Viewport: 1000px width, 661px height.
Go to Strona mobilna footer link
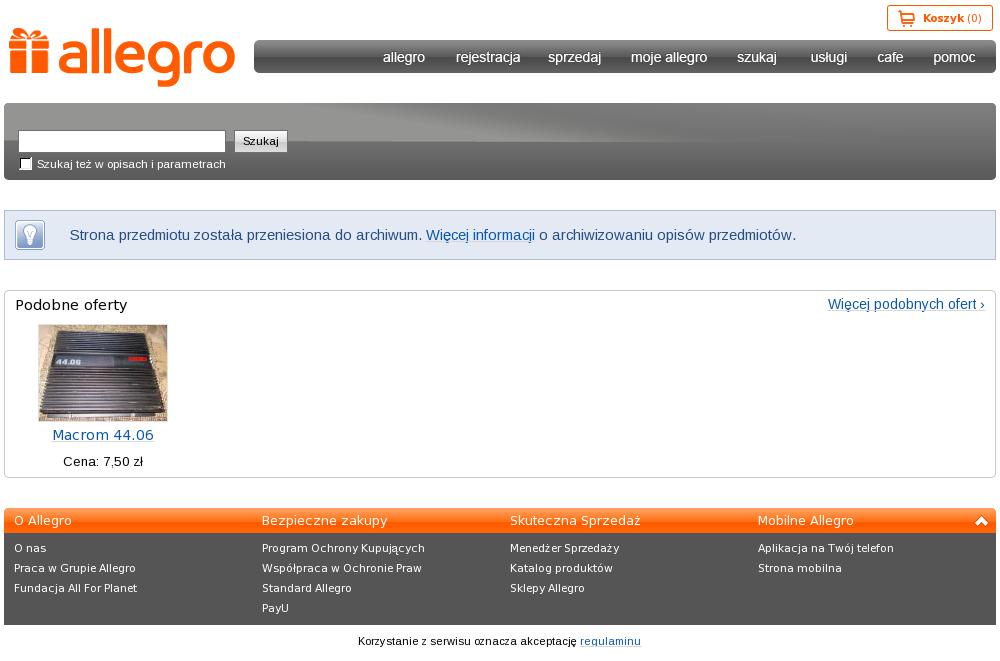800,568
